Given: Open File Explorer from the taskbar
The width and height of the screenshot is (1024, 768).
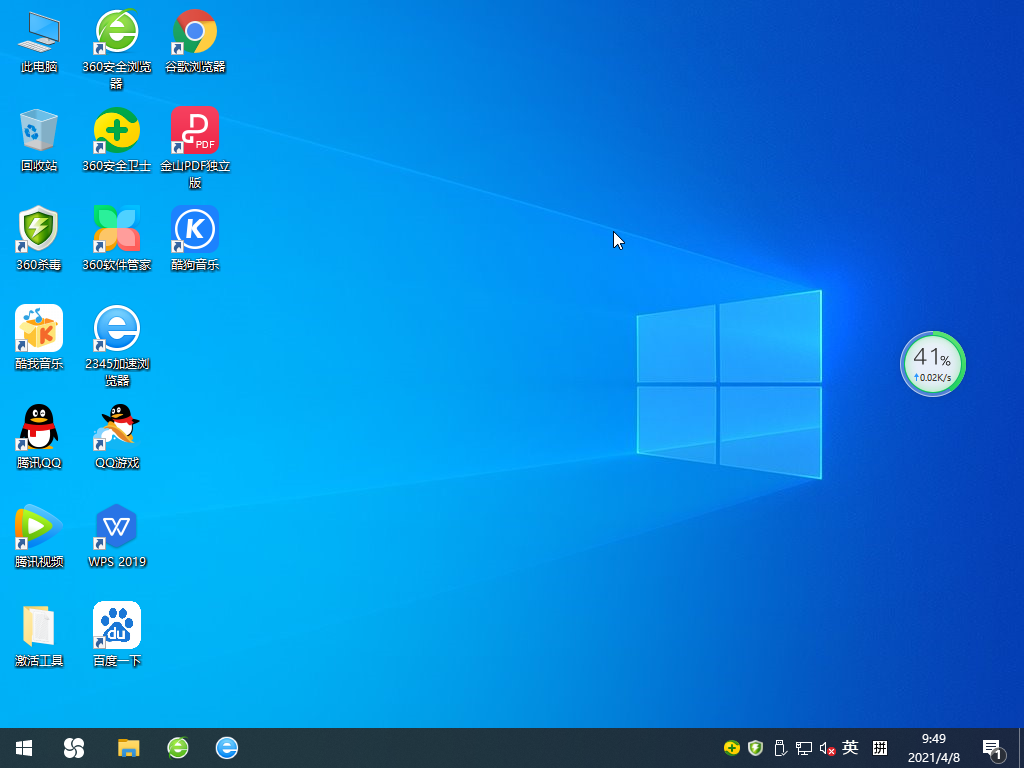Looking at the screenshot, I should click(x=128, y=747).
